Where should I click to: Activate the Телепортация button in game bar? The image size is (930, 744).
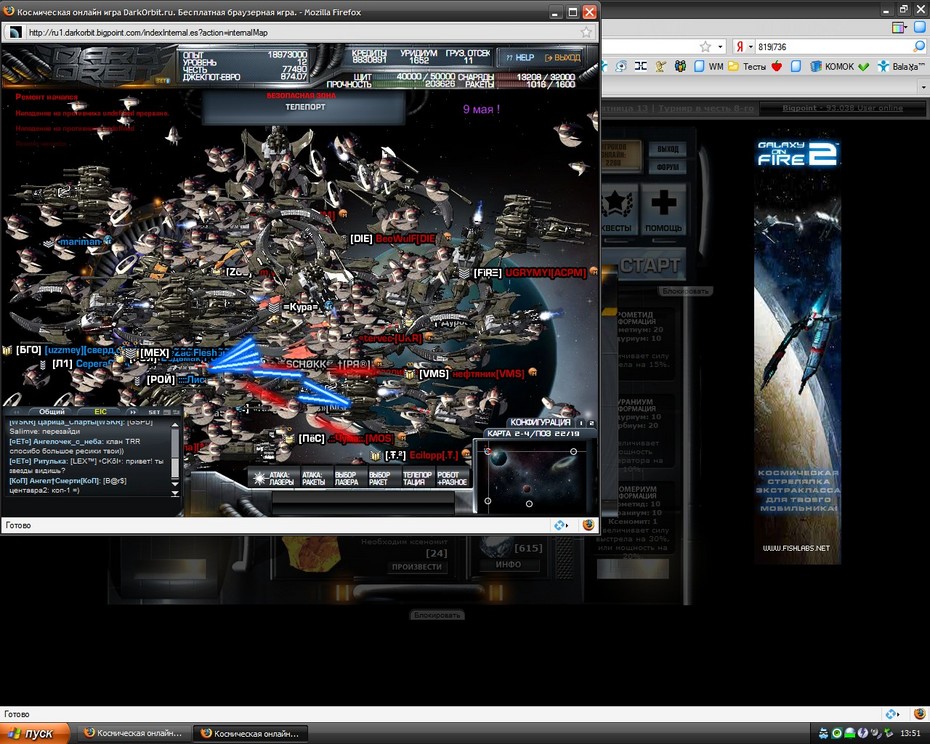click(417, 478)
